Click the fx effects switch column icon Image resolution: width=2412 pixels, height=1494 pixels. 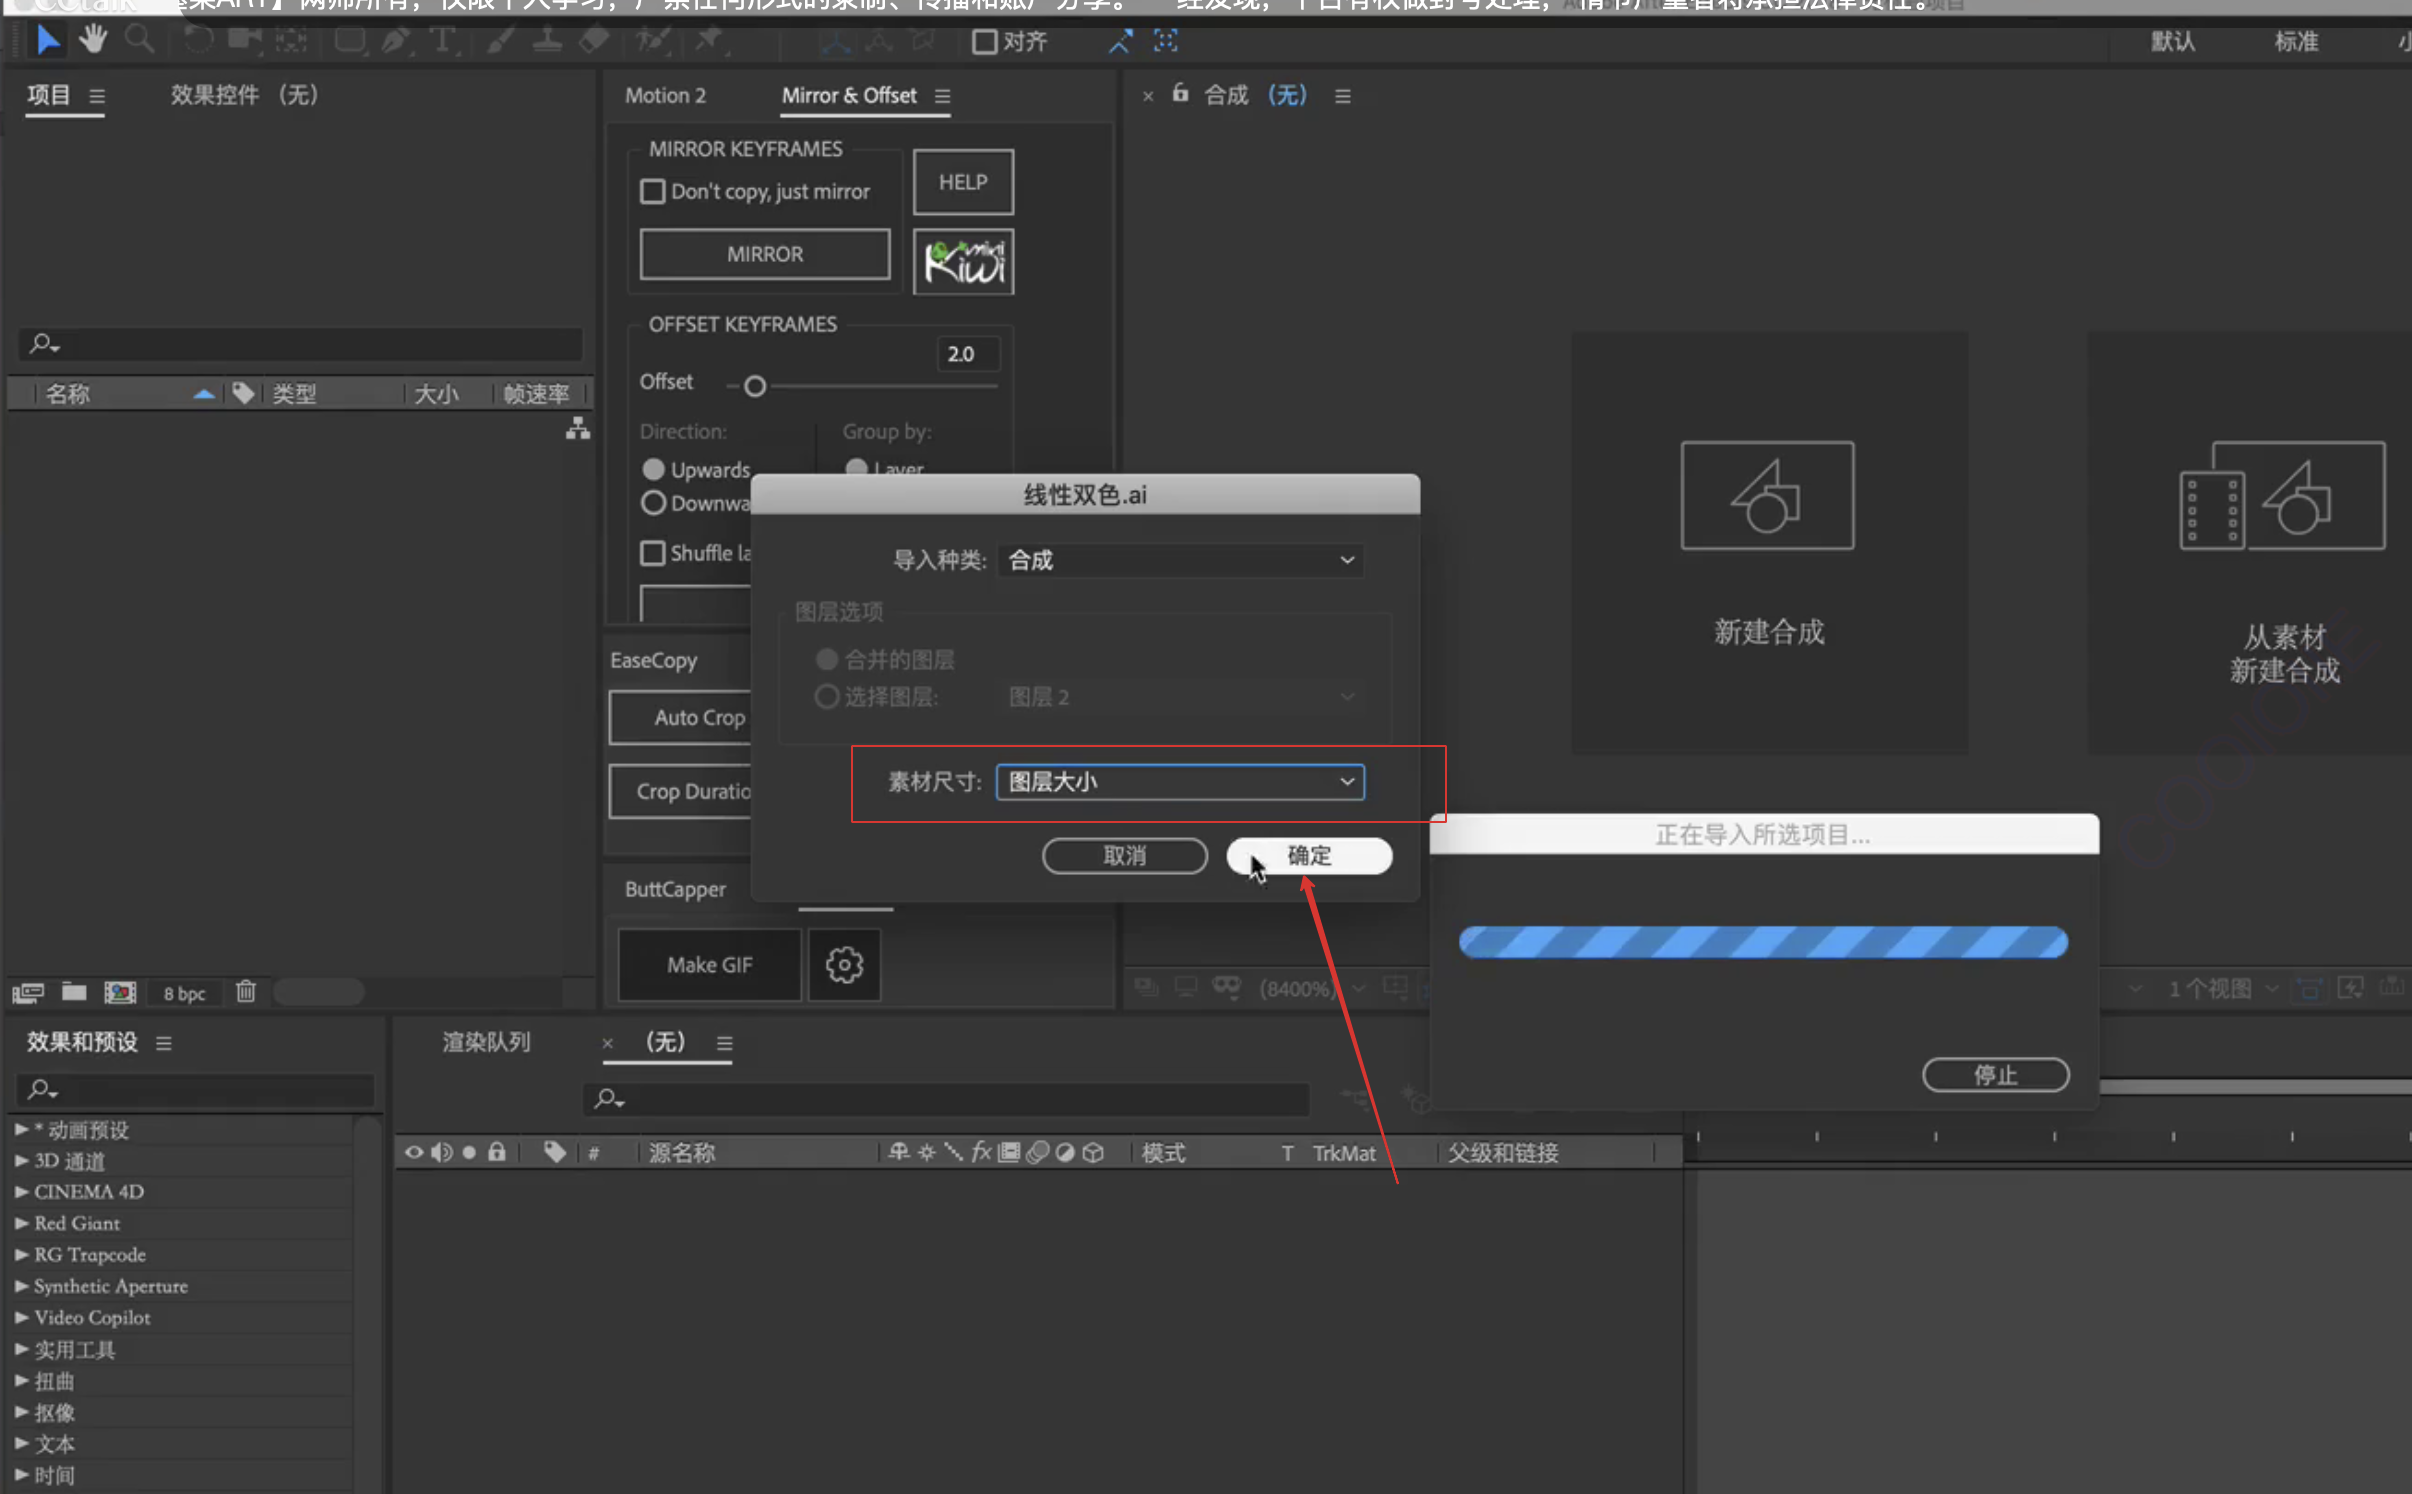[981, 1152]
